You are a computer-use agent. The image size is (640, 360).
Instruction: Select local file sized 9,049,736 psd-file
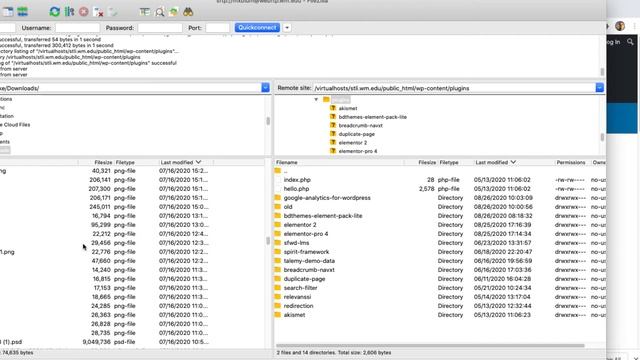132,342
